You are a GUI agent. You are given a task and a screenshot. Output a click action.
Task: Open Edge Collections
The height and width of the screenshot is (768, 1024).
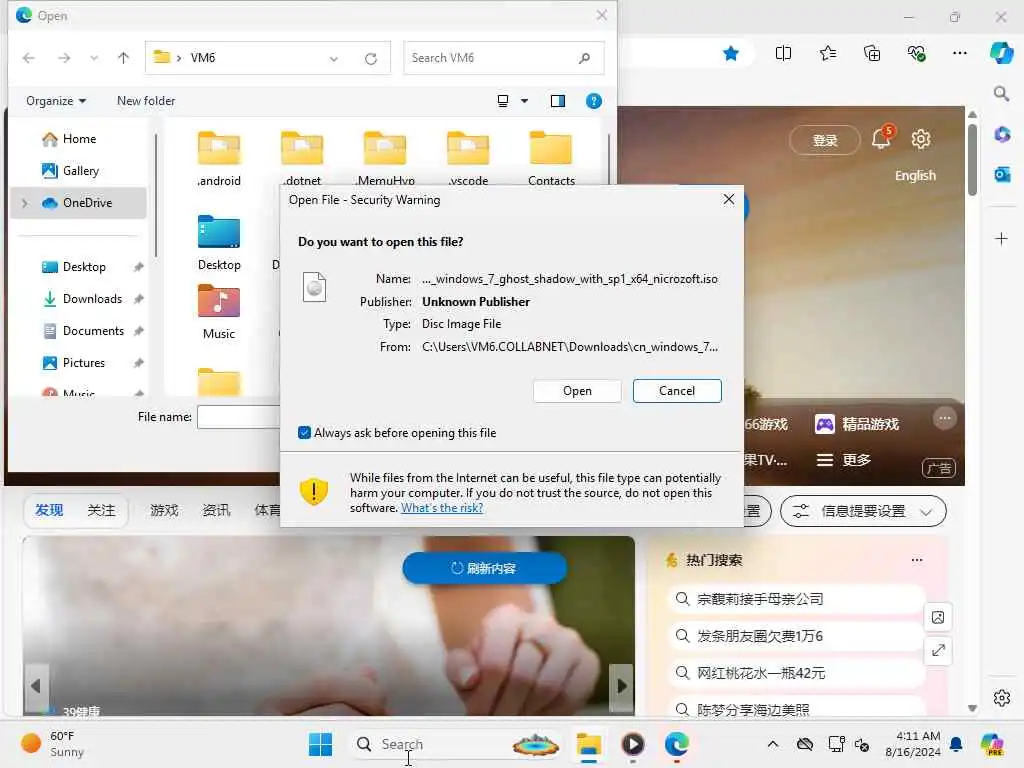872,54
